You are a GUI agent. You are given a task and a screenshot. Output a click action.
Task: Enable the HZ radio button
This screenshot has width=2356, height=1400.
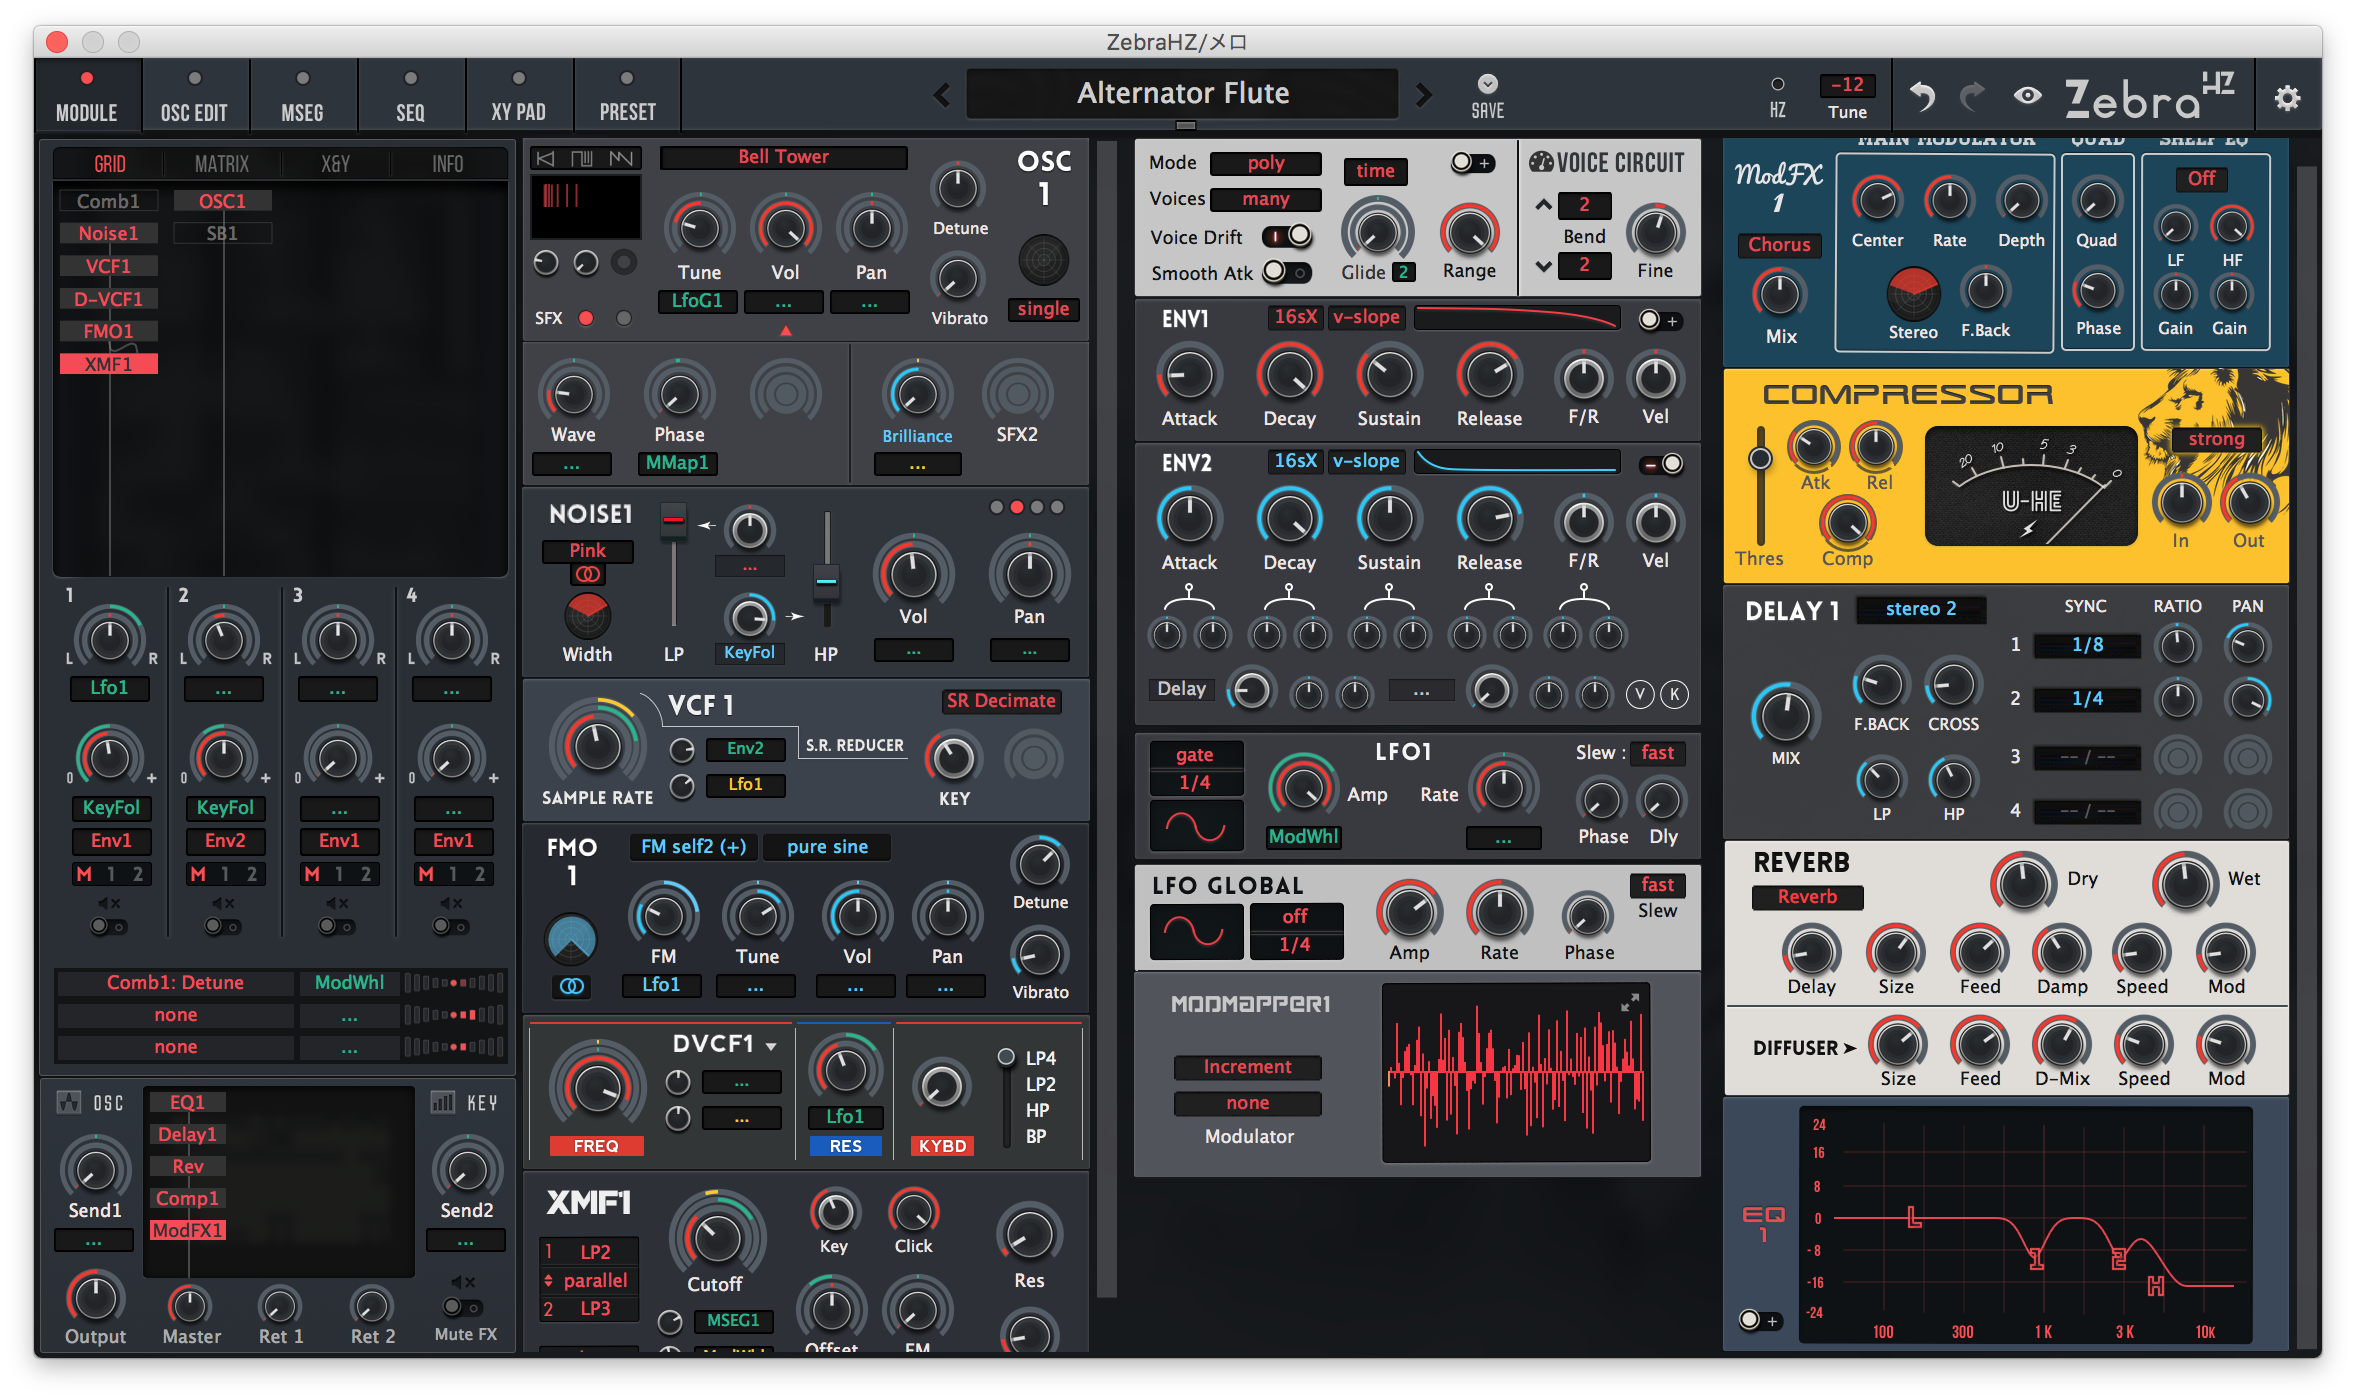(1777, 84)
